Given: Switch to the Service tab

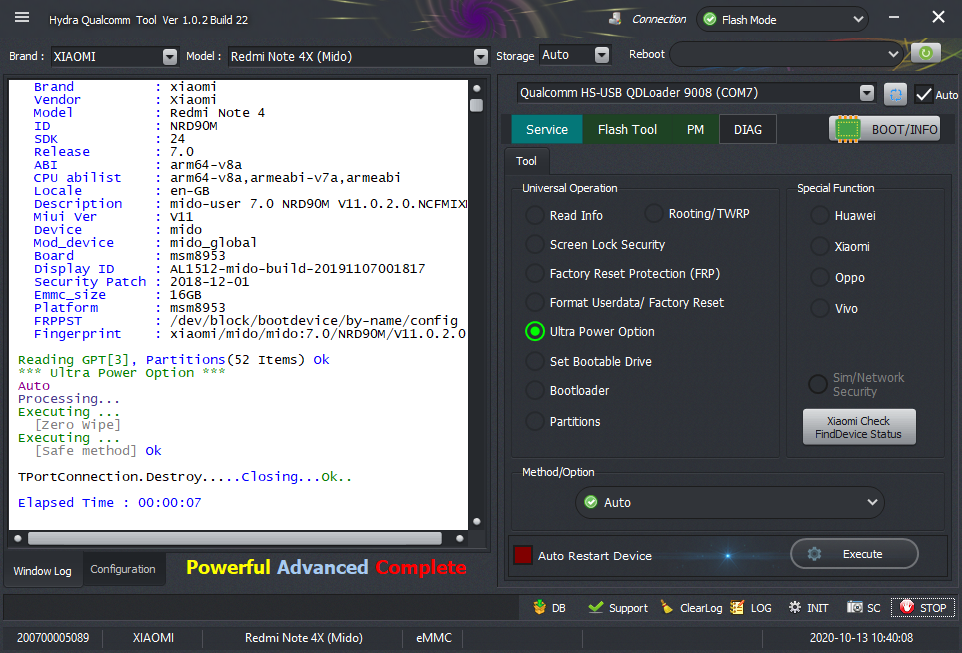Looking at the screenshot, I should coord(547,129).
